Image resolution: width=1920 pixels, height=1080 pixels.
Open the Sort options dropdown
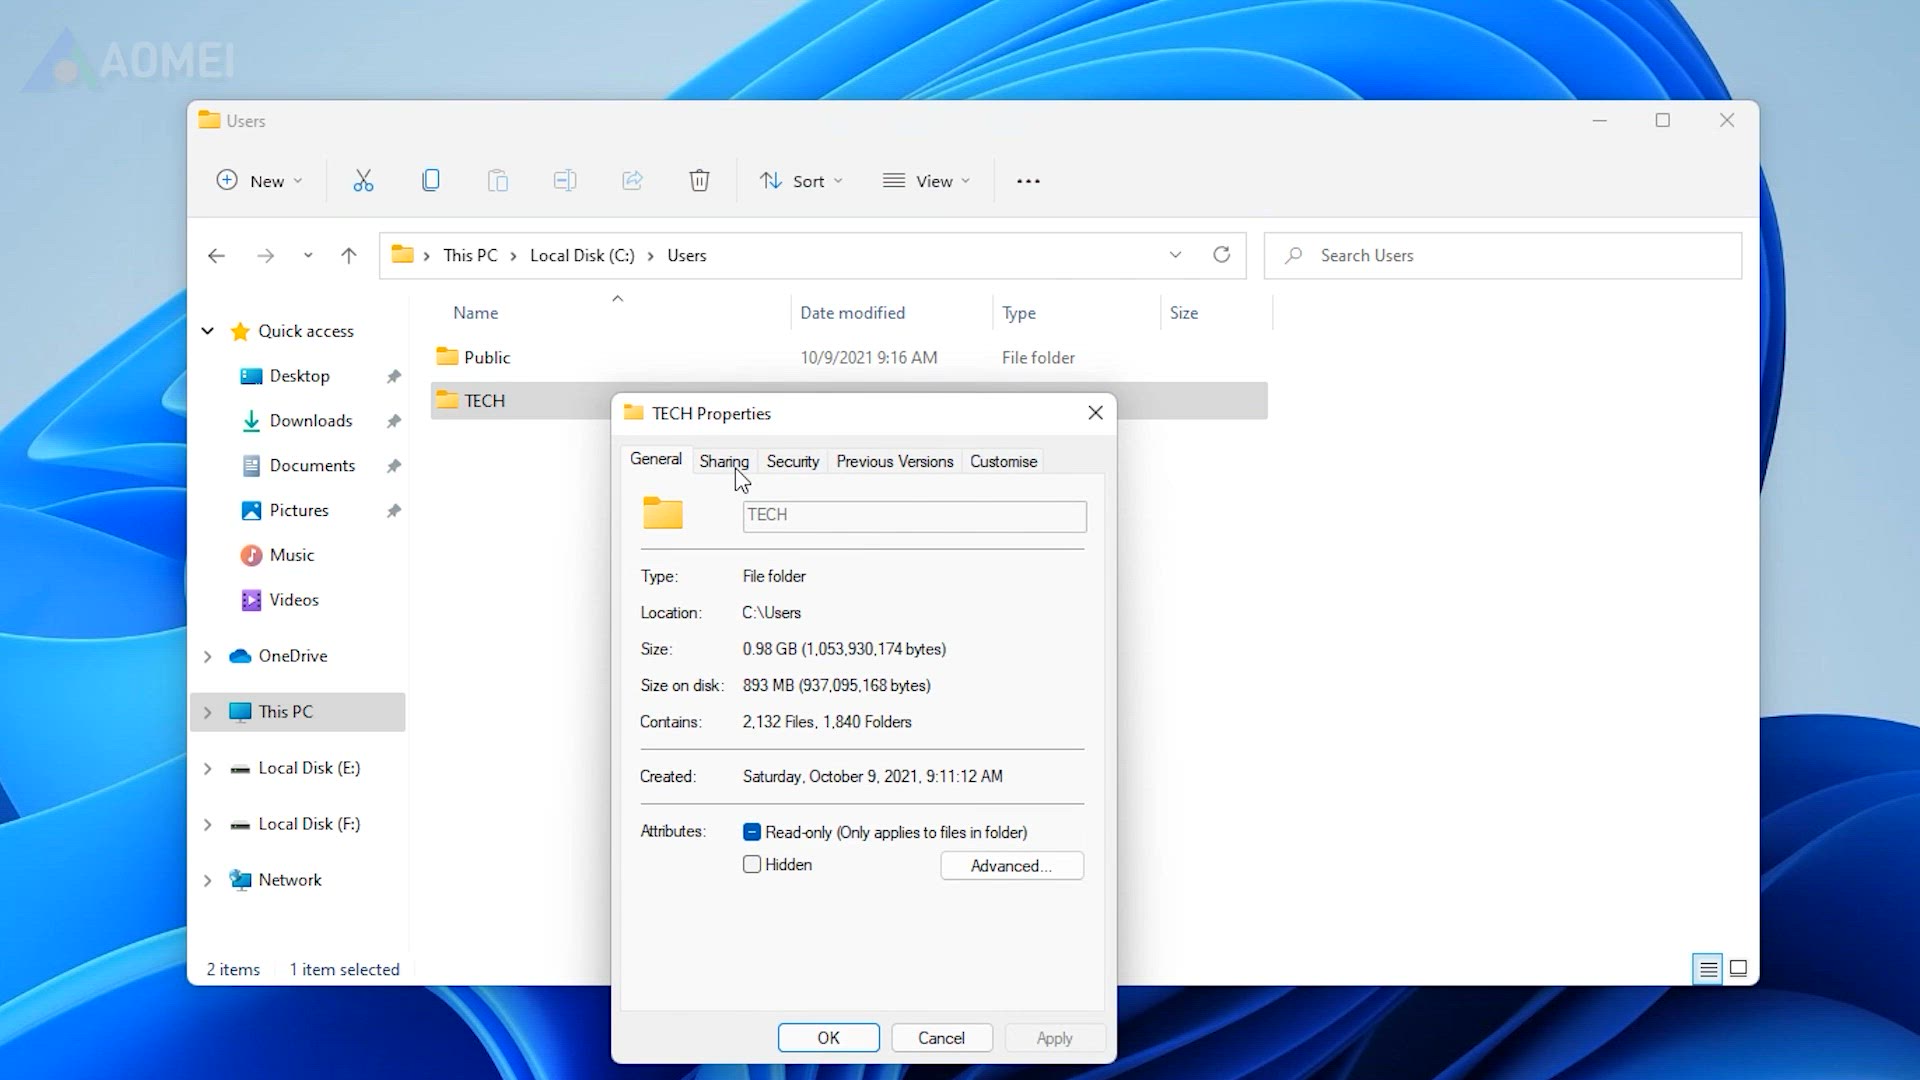click(801, 181)
